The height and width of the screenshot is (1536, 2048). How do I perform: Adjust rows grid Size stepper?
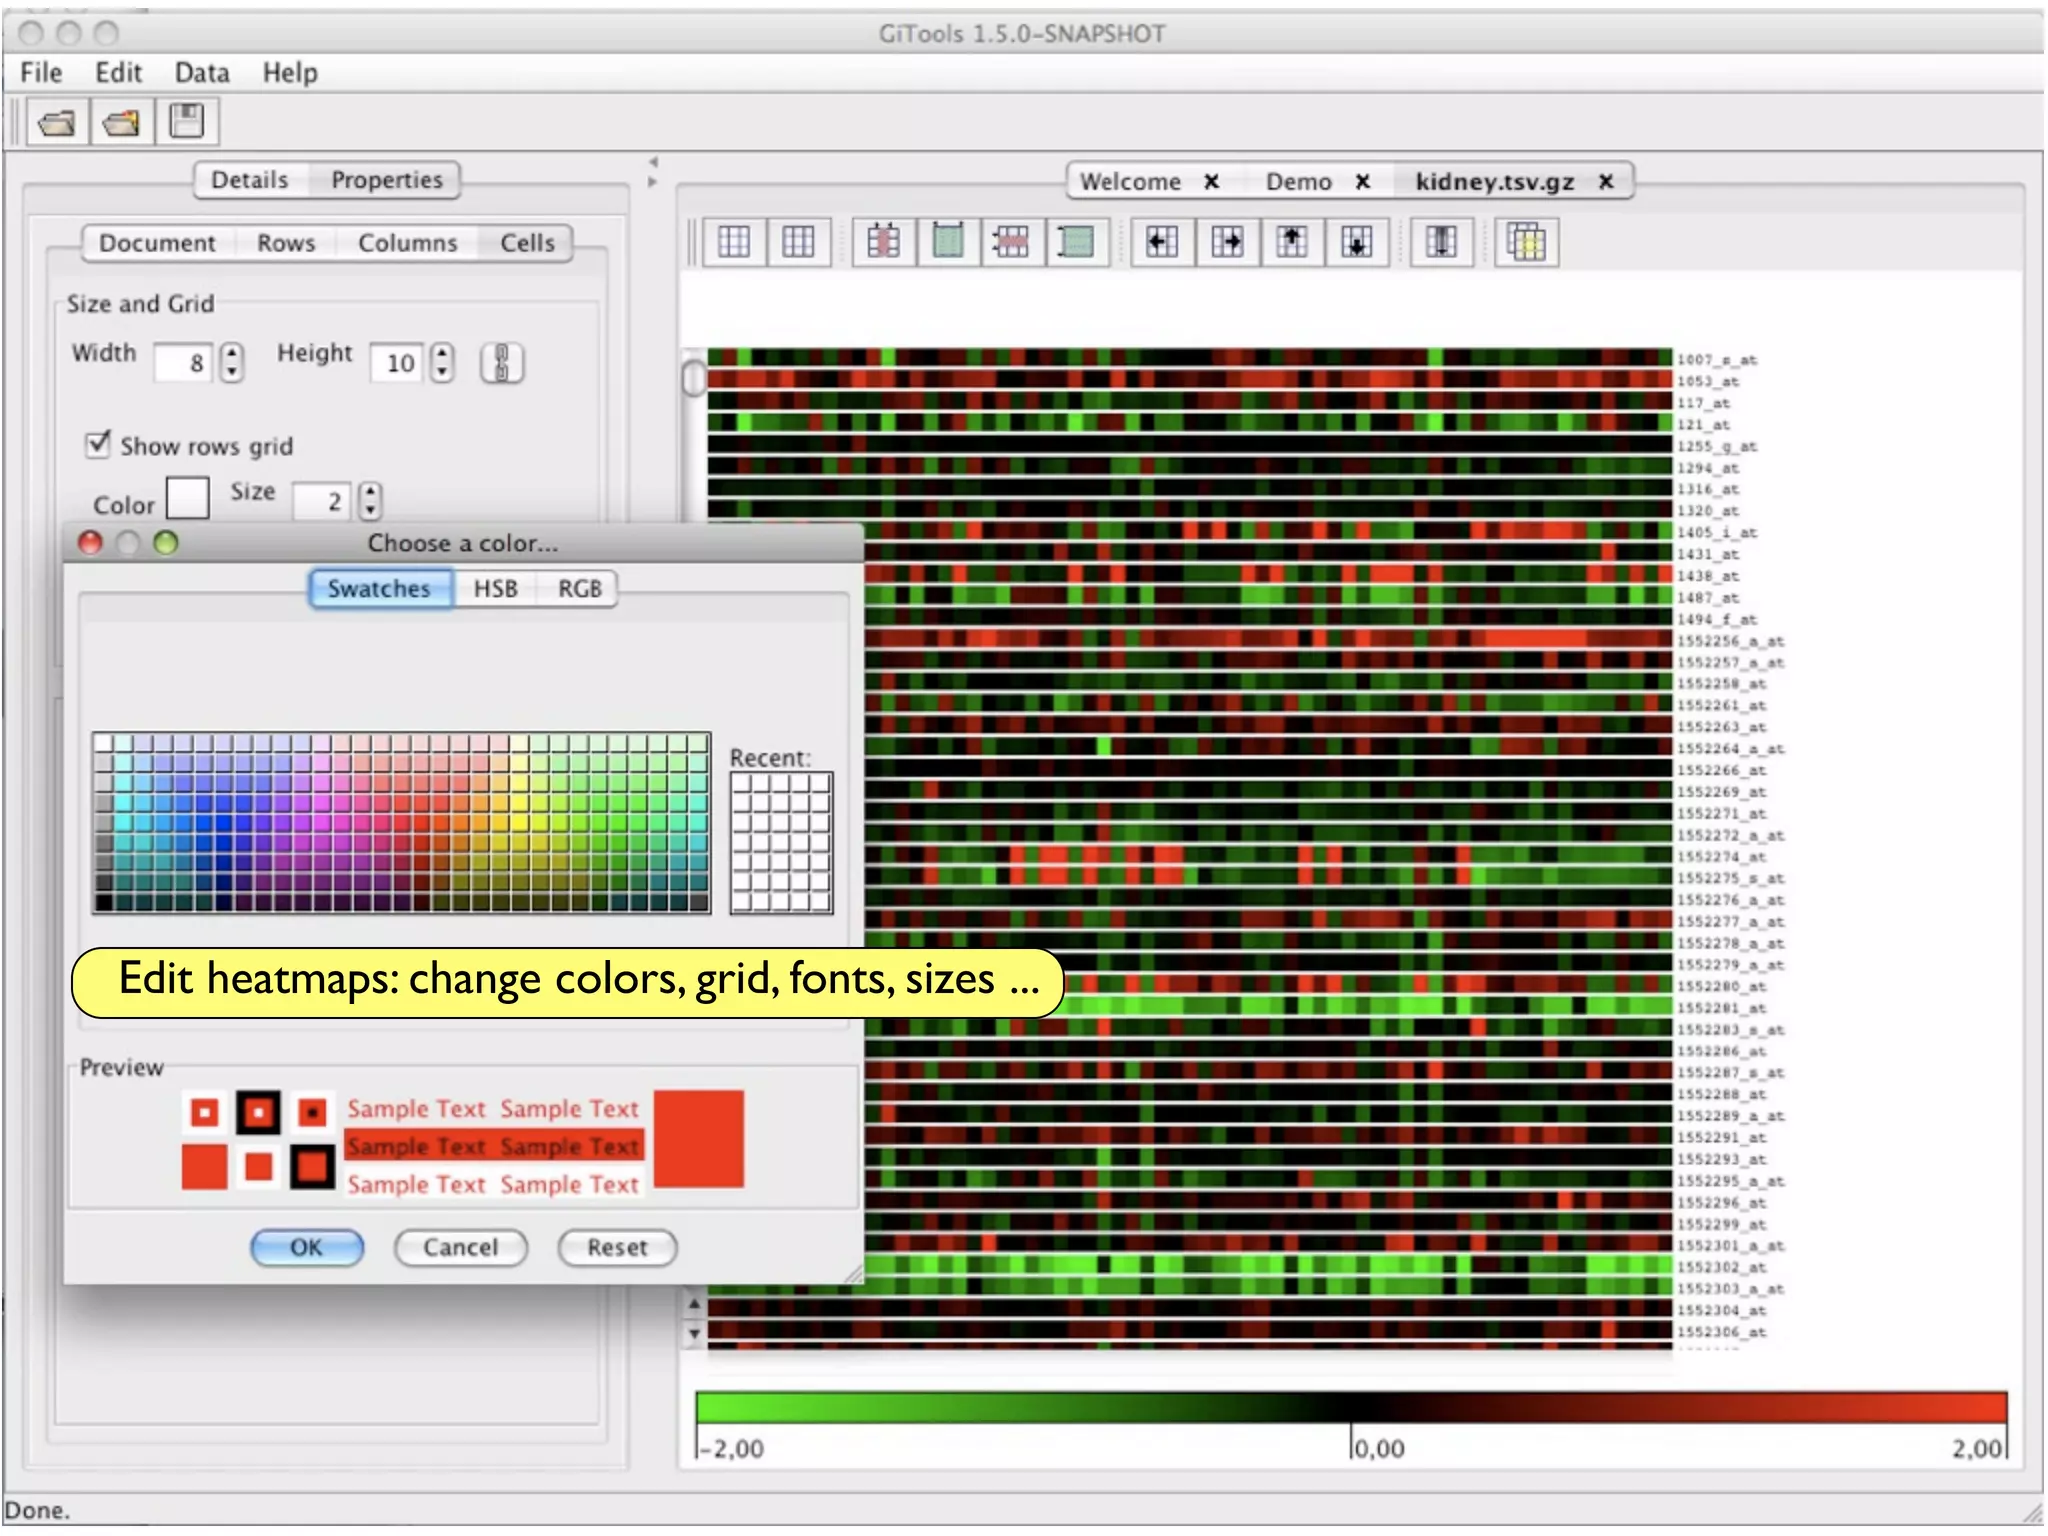coord(371,500)
